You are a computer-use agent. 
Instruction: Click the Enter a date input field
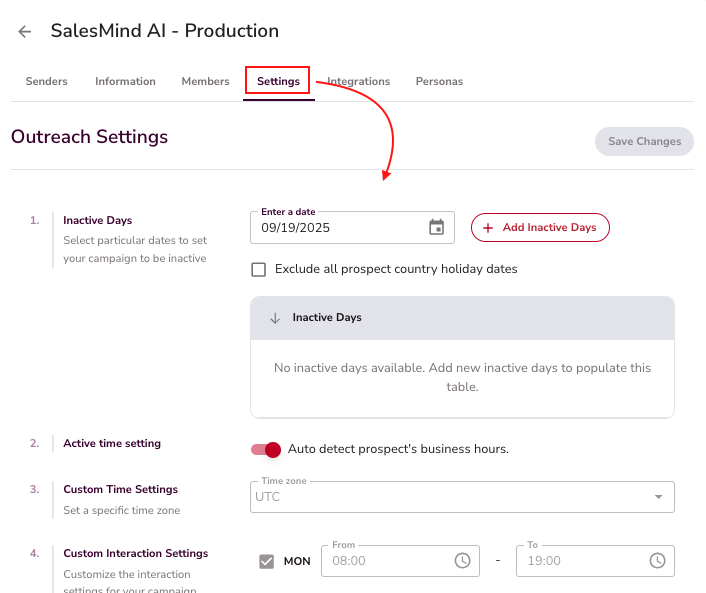pyautogui.click(x=338, y=228)
